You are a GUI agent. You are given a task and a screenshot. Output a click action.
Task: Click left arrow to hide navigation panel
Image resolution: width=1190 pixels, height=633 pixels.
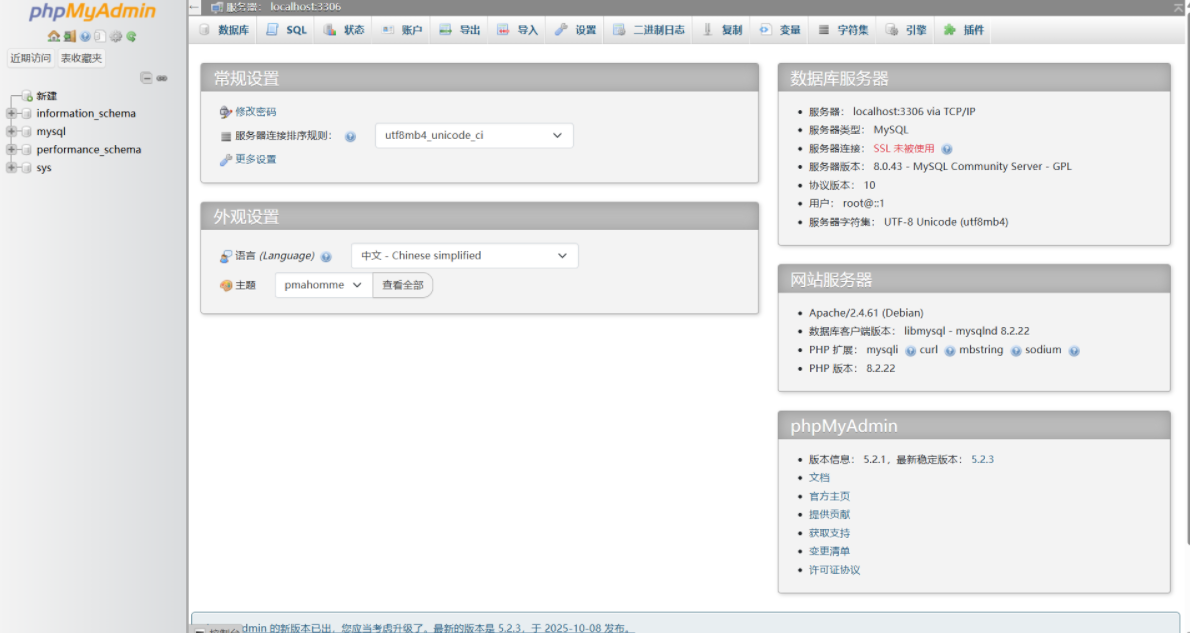click(x=194, y=7)
